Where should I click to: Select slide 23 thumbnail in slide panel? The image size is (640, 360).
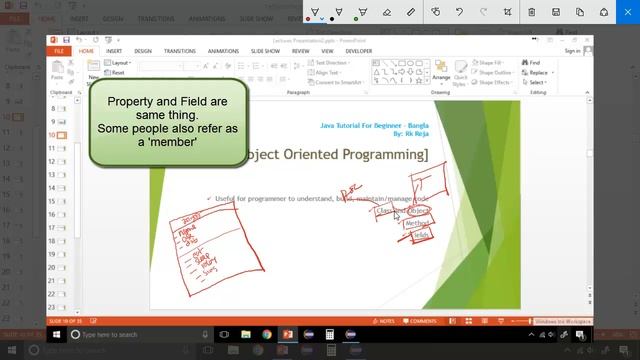click(61, 307)
